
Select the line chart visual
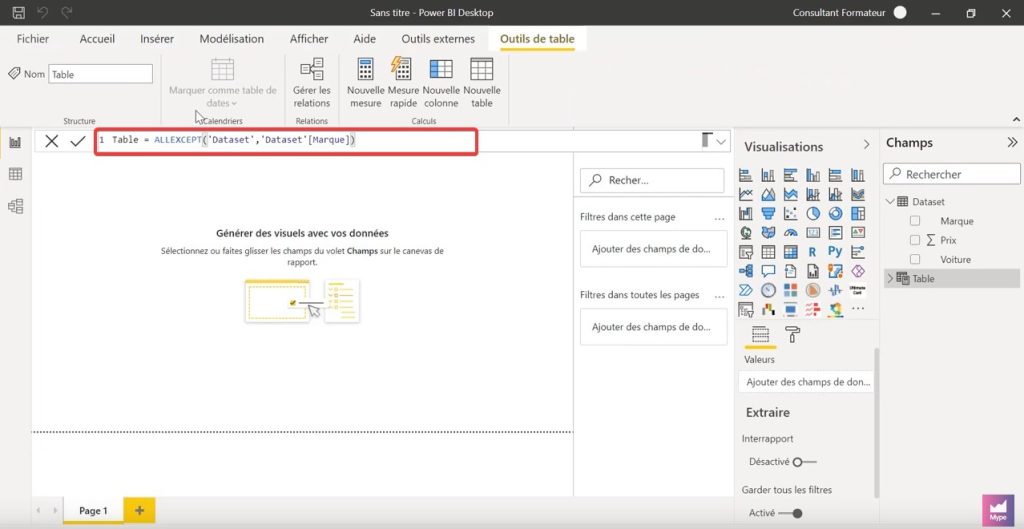746,194
